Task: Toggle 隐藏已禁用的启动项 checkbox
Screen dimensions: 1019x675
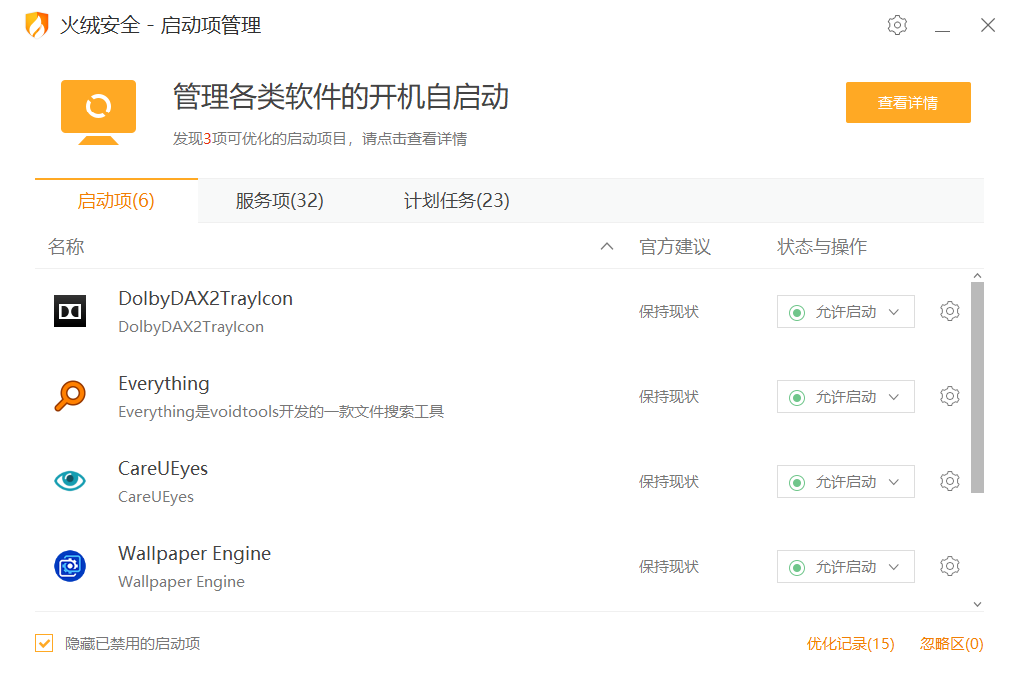Action: 44,643
